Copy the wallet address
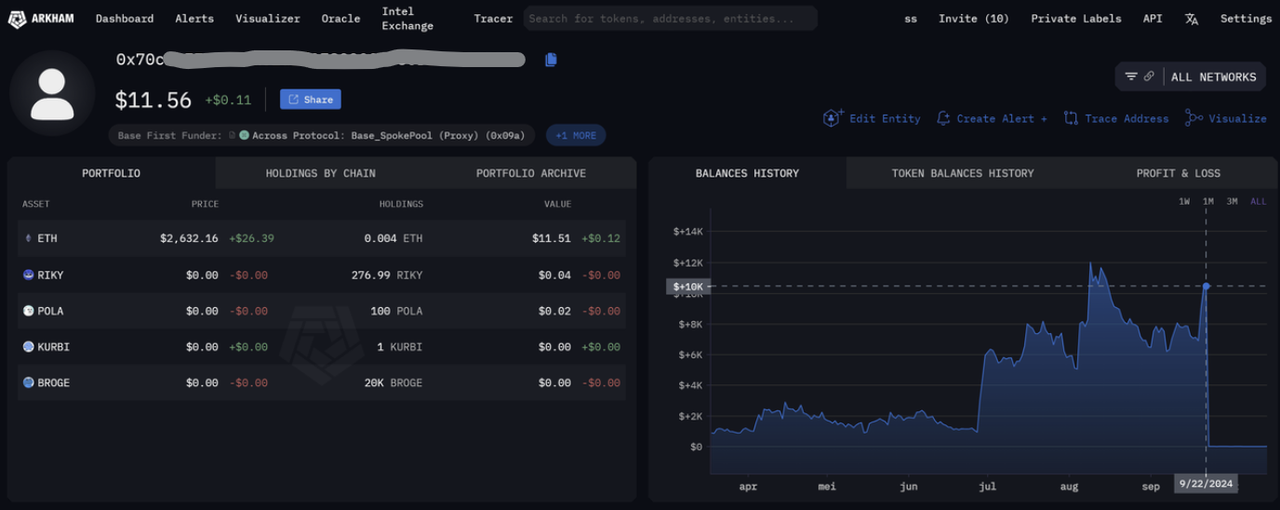This screenshot has width=1280, height=510. pyautogui.click(x=550, y=60)
